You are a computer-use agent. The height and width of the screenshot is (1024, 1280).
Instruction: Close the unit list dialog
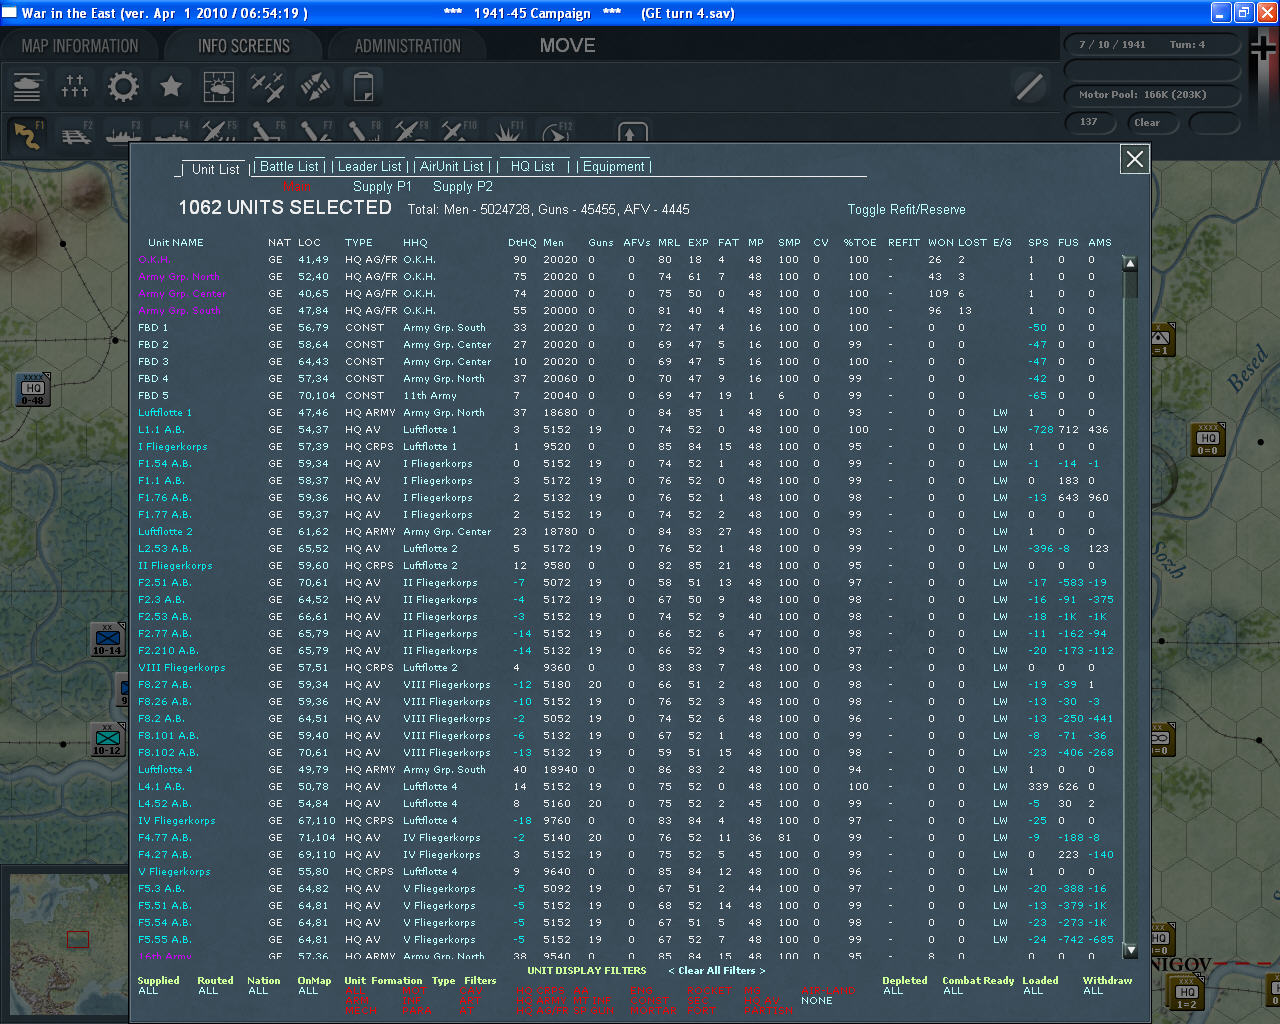(1135, 159)
